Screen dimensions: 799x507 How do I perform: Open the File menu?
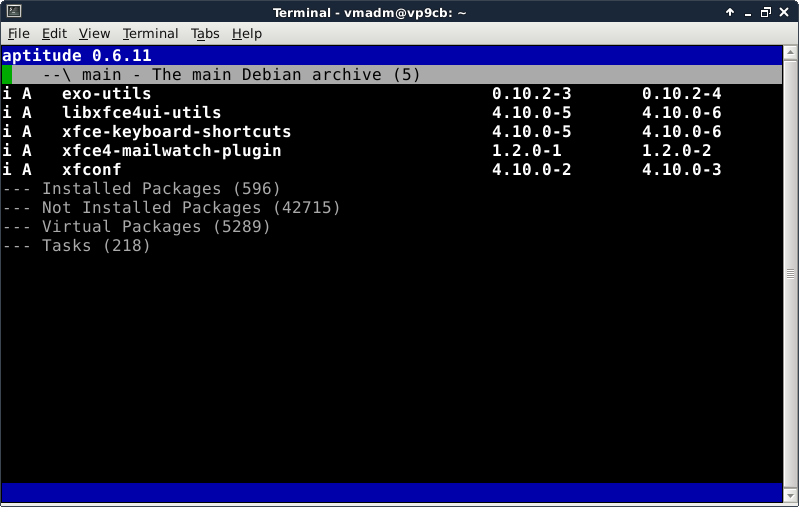coord(18,33)
